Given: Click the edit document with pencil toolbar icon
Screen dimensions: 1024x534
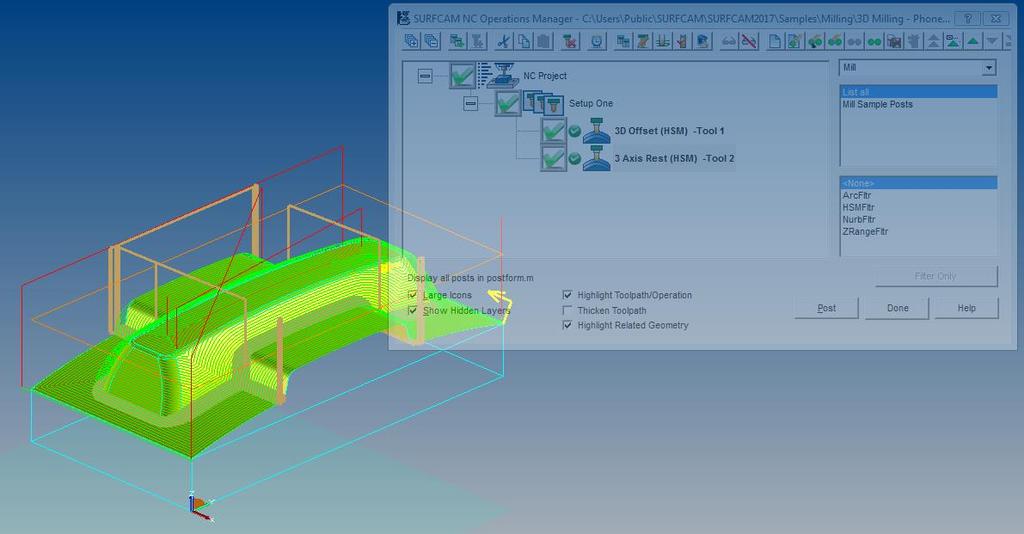Looking at the screenshot, I should pos(793,41).
